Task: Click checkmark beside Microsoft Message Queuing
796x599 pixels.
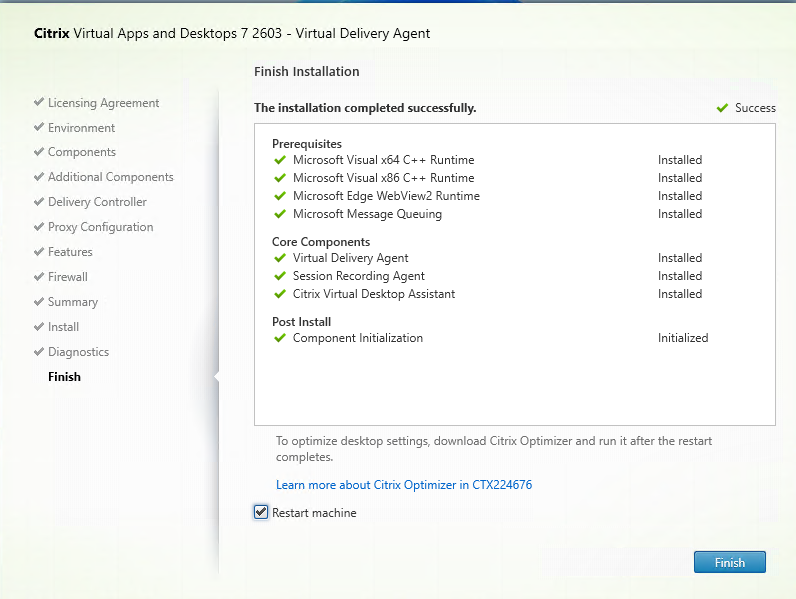Action: [280, 214]
